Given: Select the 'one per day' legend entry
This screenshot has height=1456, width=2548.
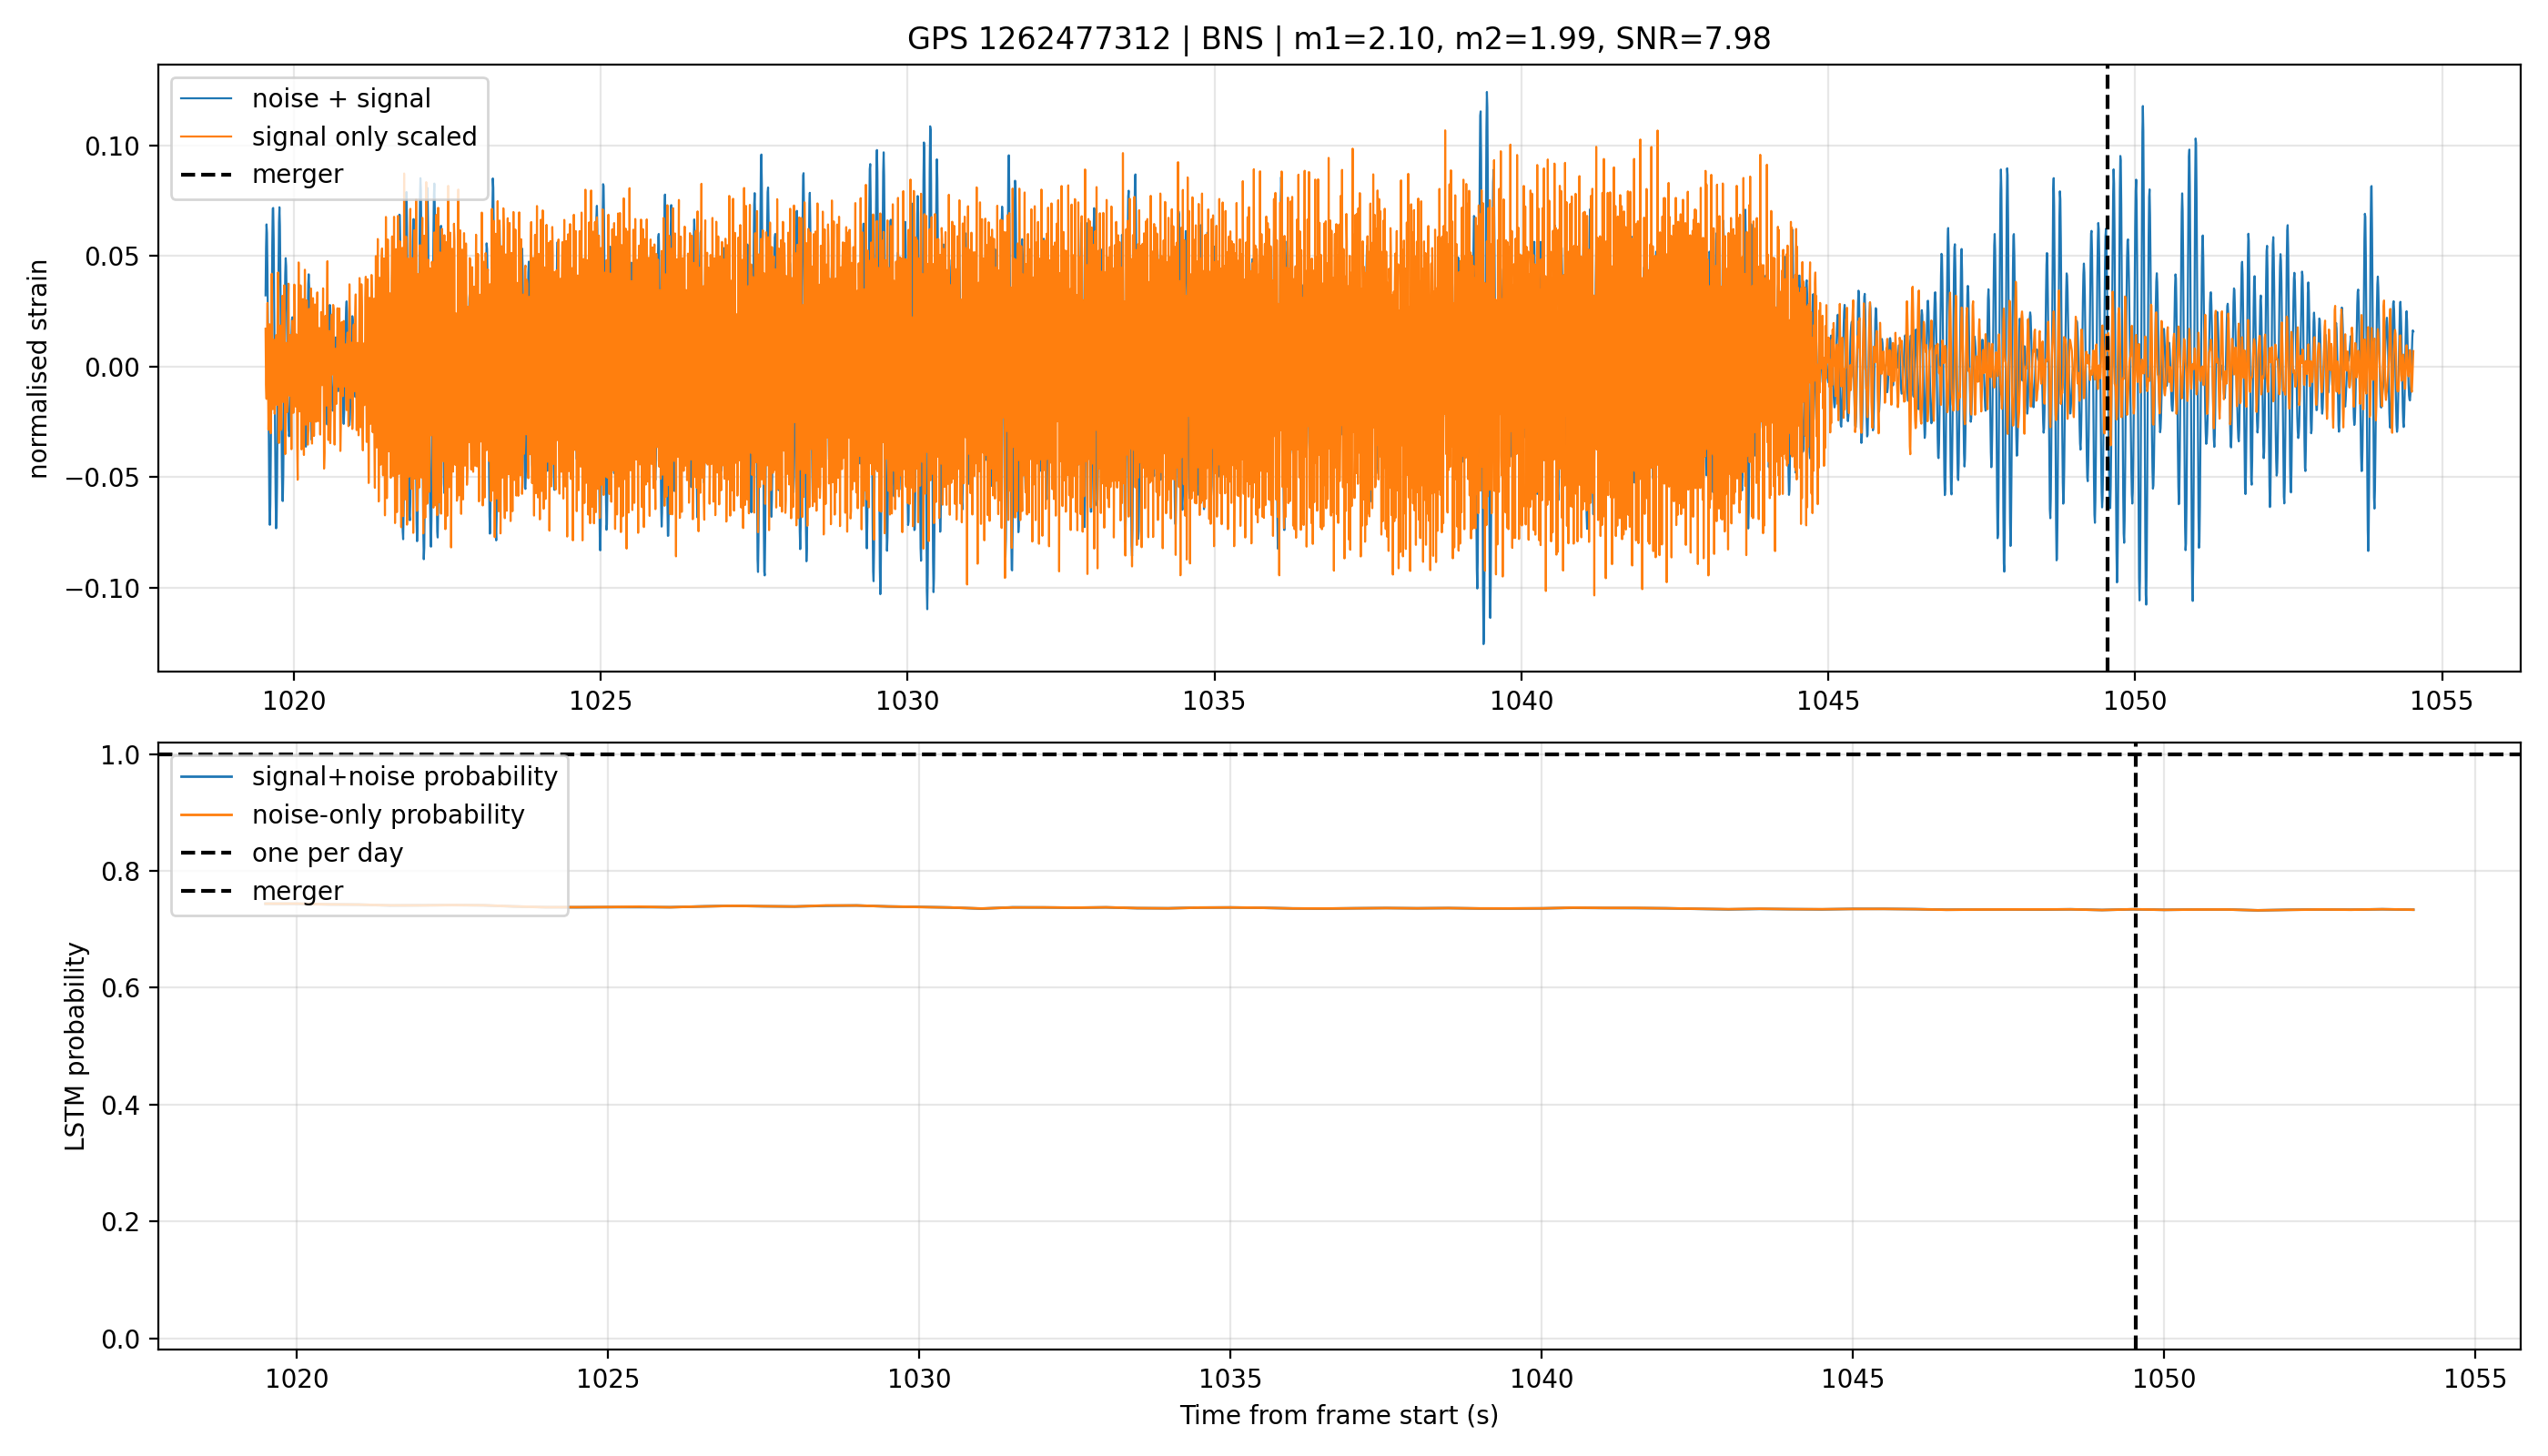Looking at the screenshot, I should [327, 853].
